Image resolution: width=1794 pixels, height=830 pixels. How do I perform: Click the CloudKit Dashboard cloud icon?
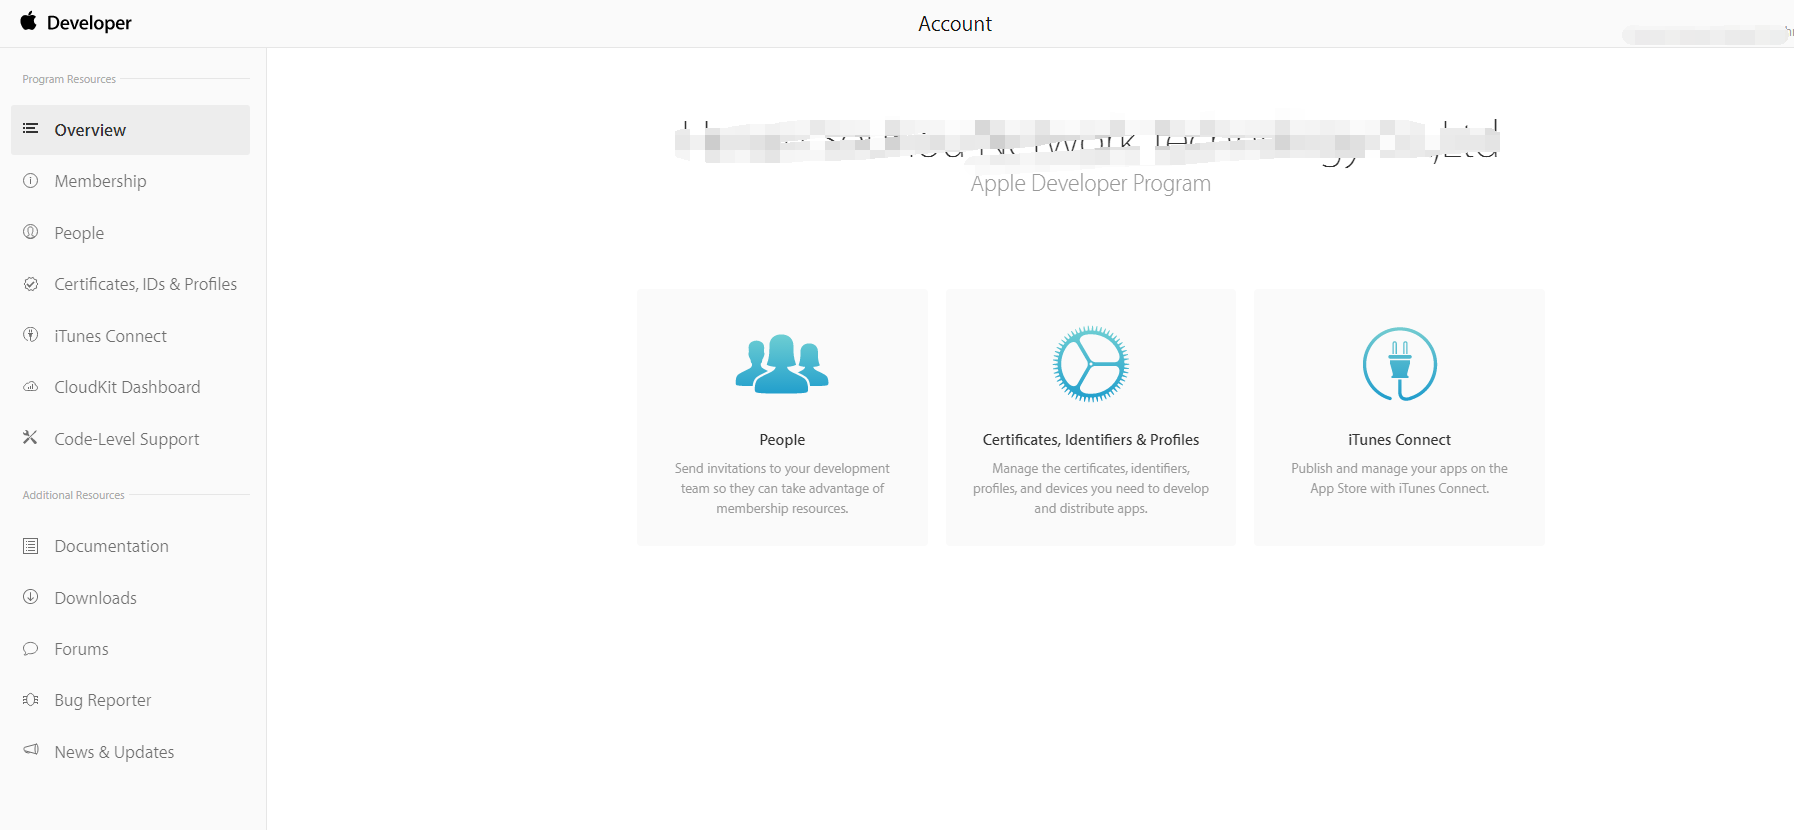click(31, 387)
